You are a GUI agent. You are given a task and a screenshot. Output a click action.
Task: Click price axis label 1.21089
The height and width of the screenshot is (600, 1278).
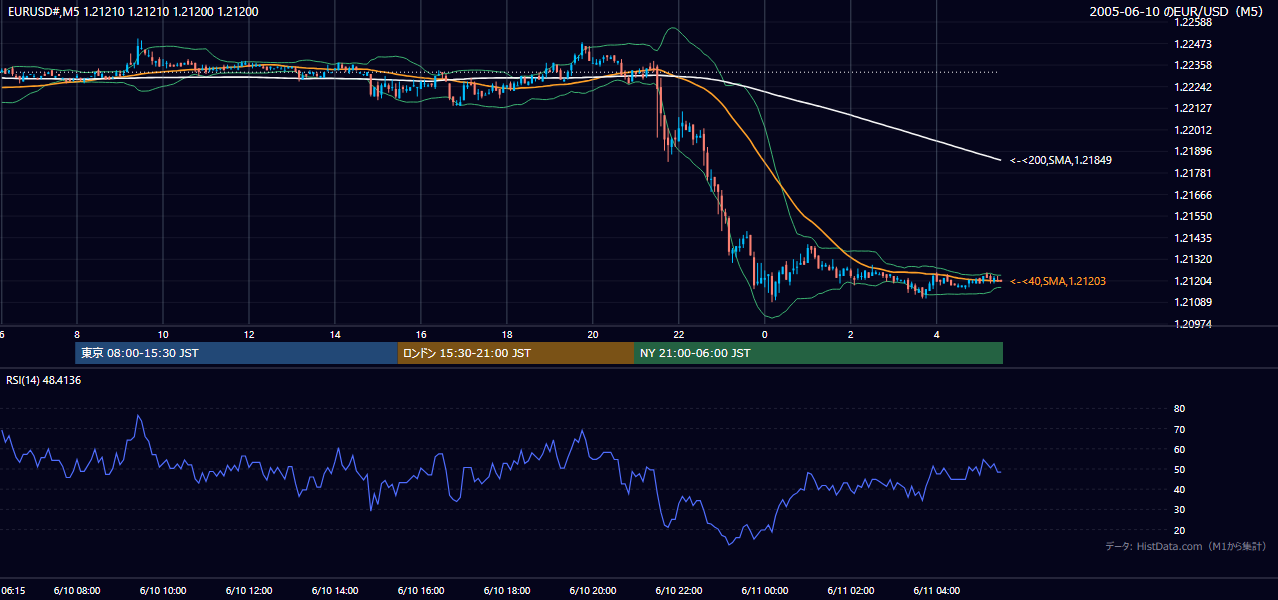click(1194, 302)
